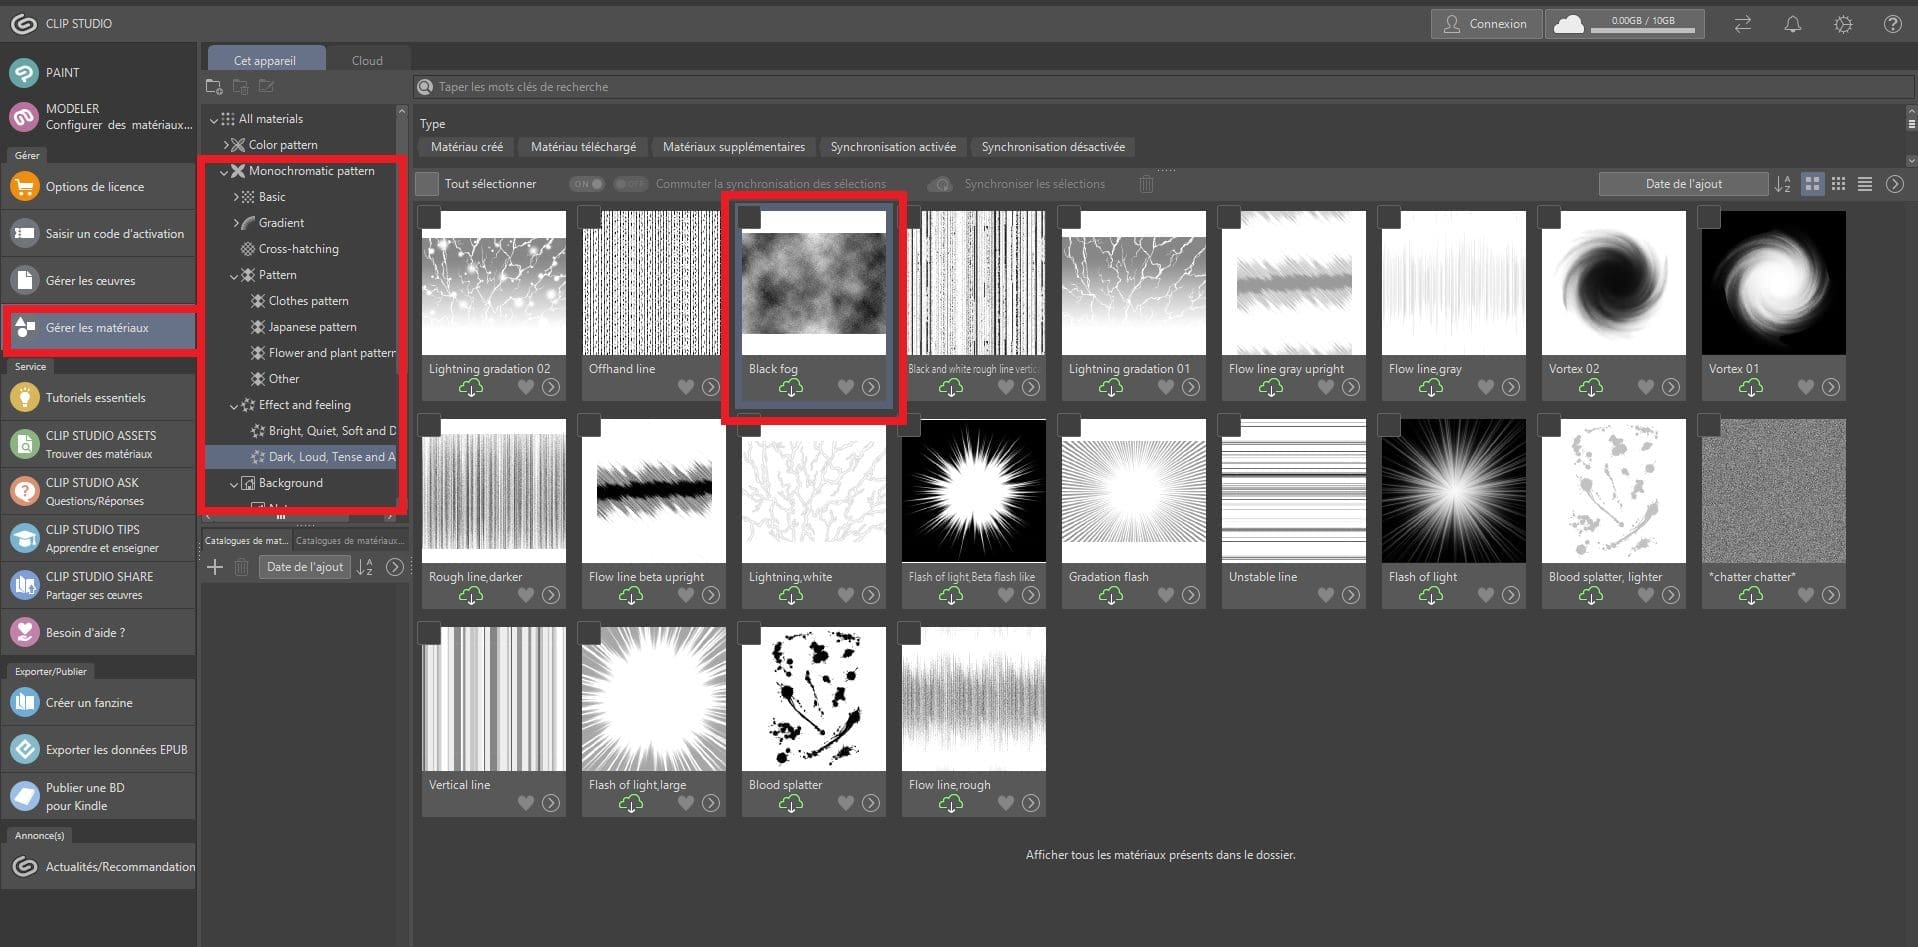
Task: Check the Offhand line checkbox
Action: pyautogui.click(x=589, y=217)
